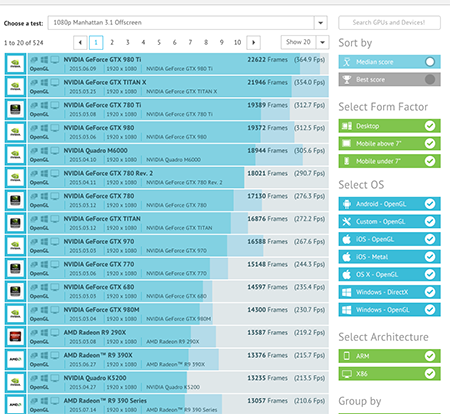This screenshot has height=414, width=450.
Task: Uncheck OS X - OpenGL filter
Action: tap(389, 274)
